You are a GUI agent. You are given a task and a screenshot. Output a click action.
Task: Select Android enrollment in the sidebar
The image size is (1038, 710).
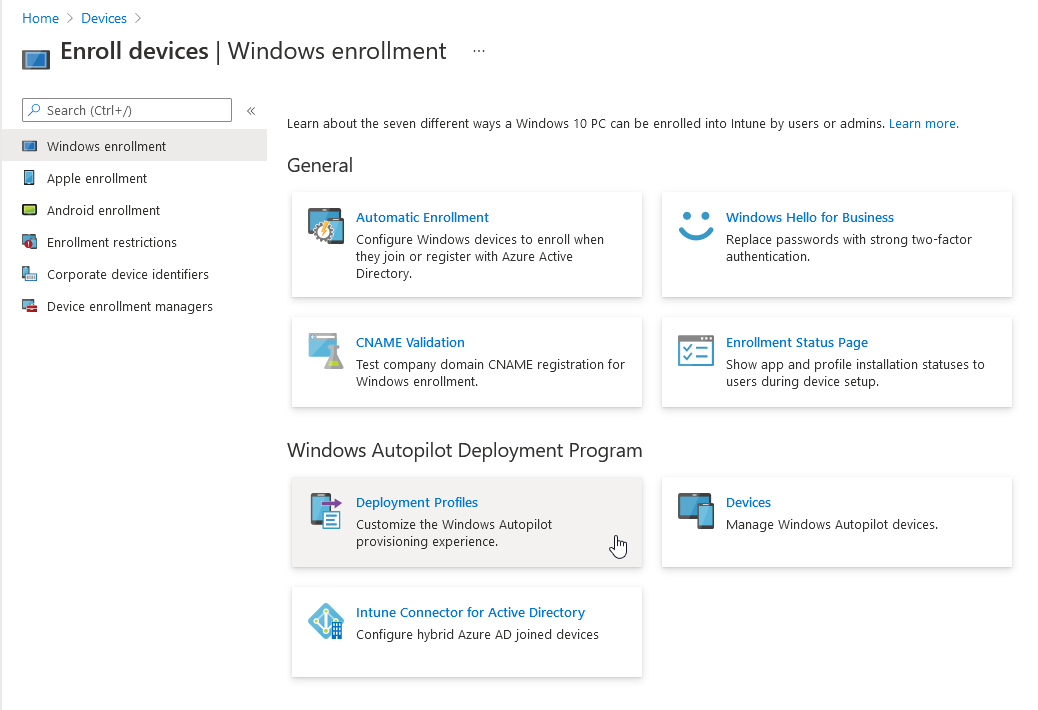(x=103, y=210)
